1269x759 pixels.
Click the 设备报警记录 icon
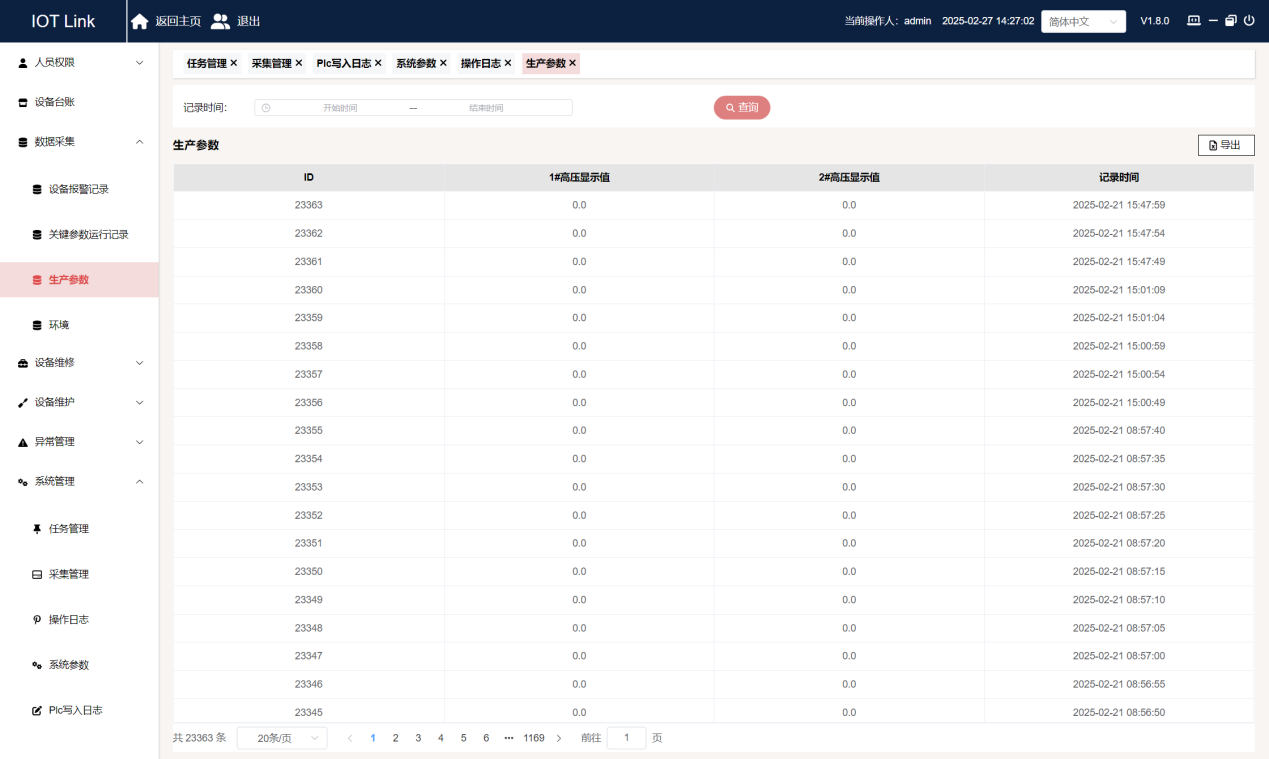click(37, 189)
